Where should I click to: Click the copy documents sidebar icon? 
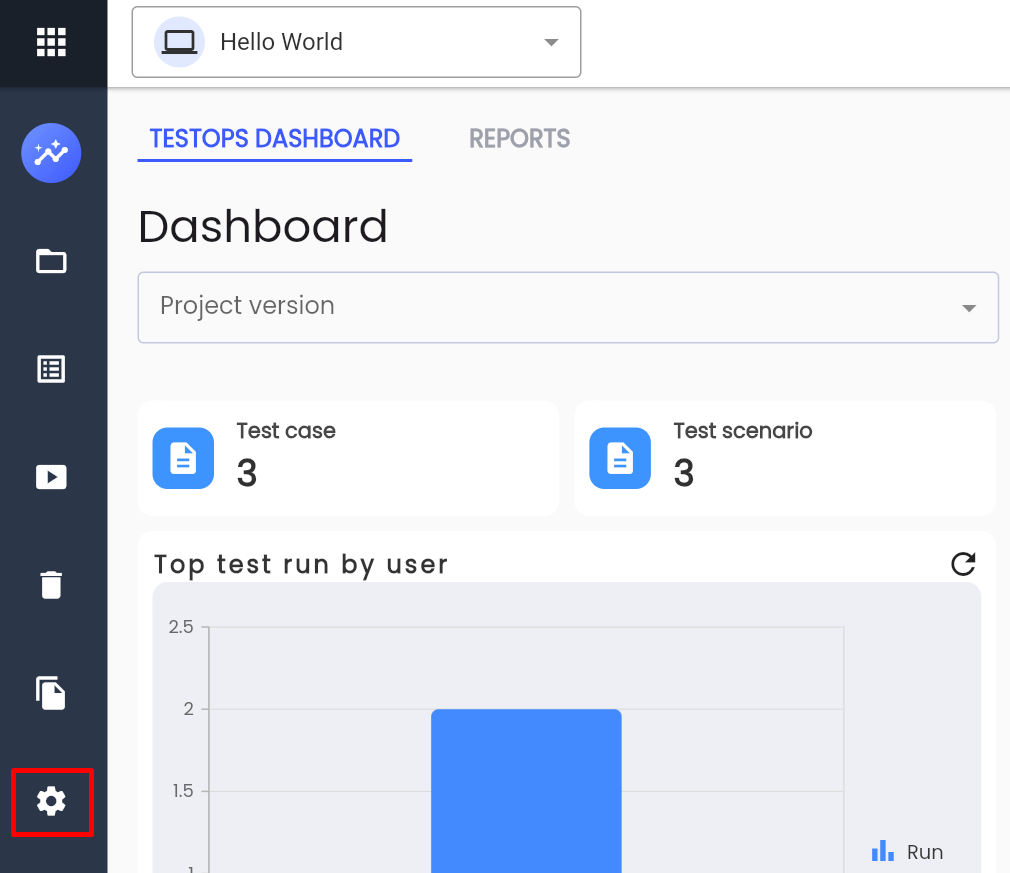(x=51, y=693)
